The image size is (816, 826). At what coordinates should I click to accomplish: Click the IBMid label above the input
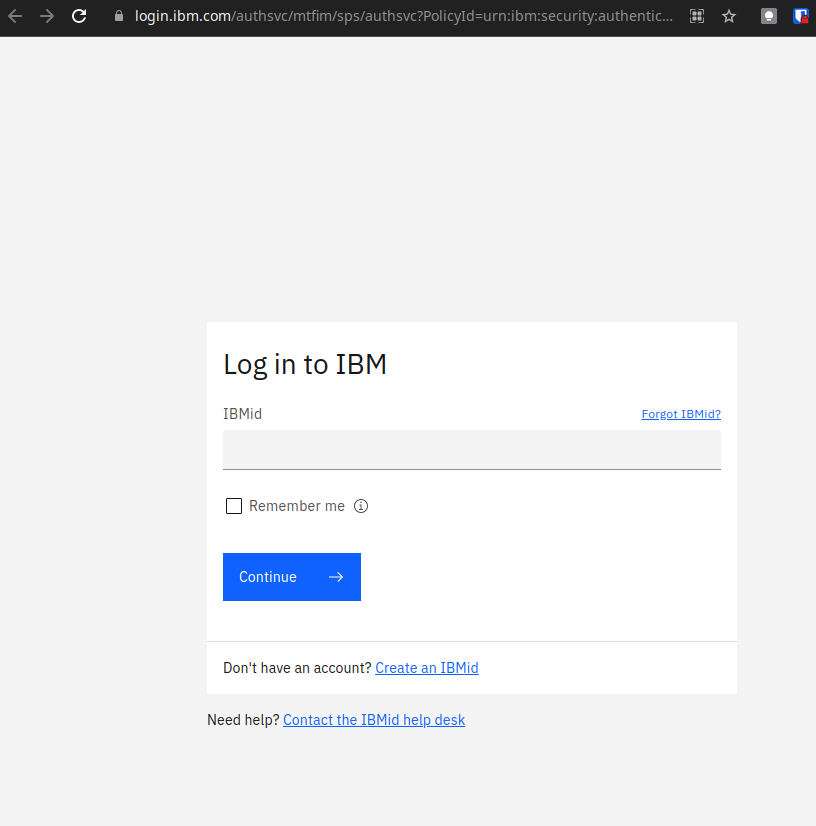pos(242,413)
